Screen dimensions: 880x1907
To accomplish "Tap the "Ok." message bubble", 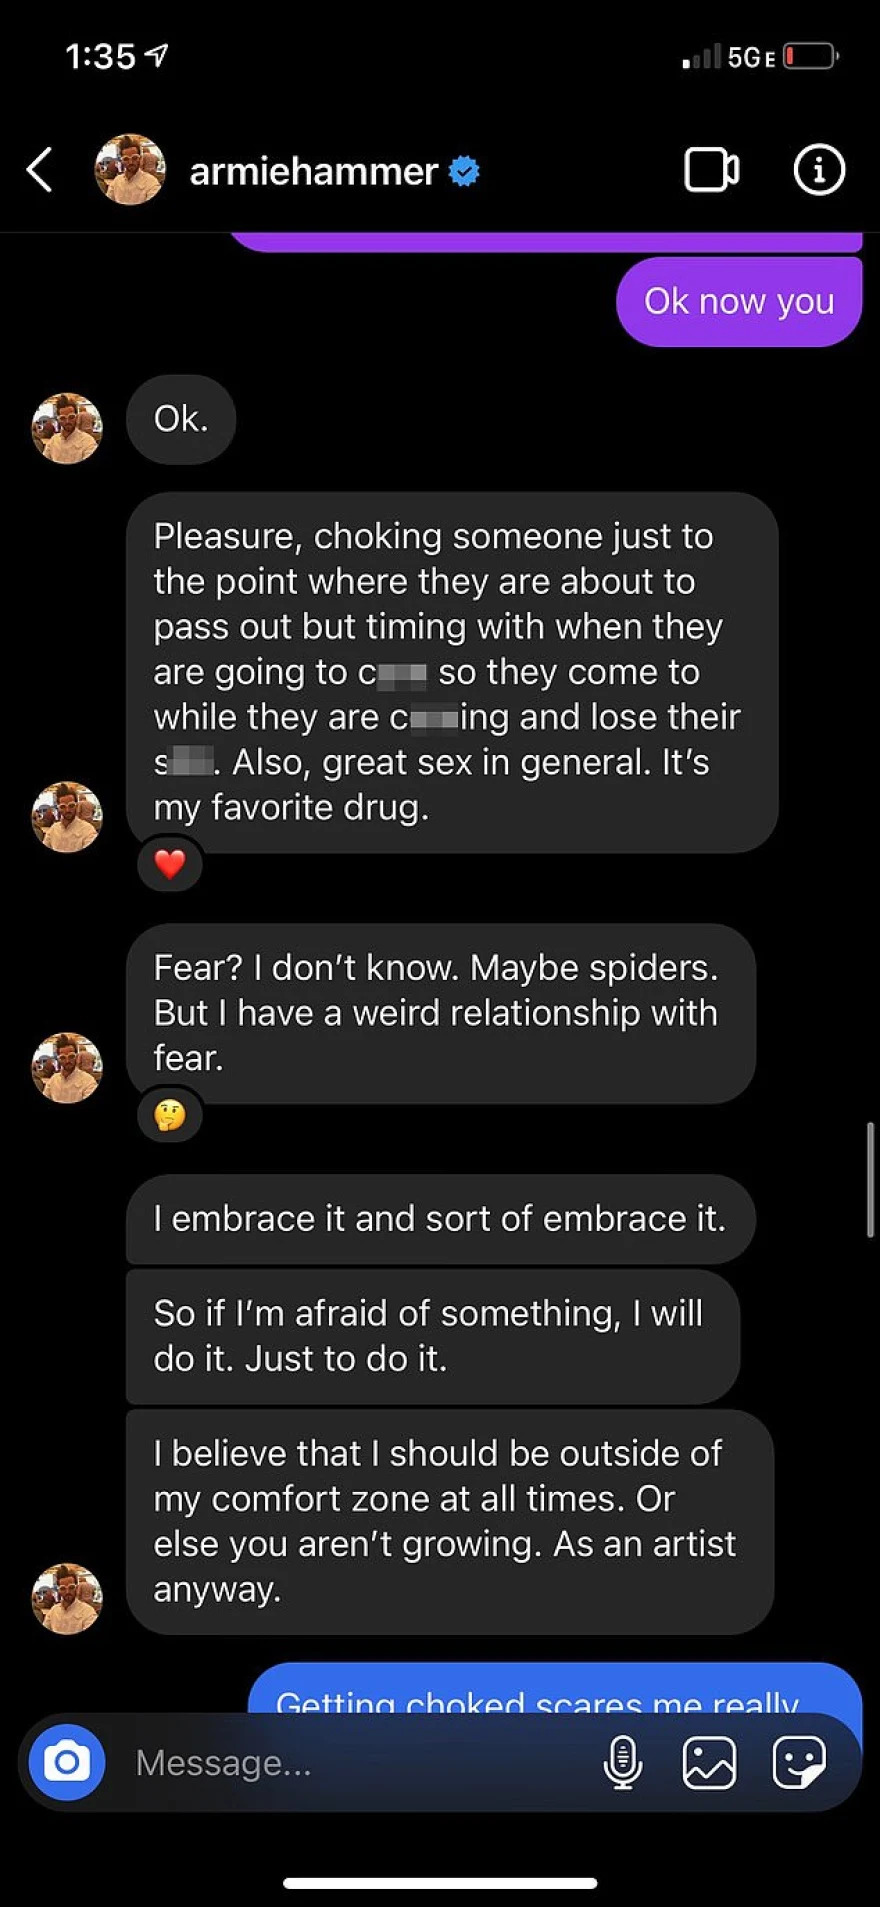I will tap(181, 419).
